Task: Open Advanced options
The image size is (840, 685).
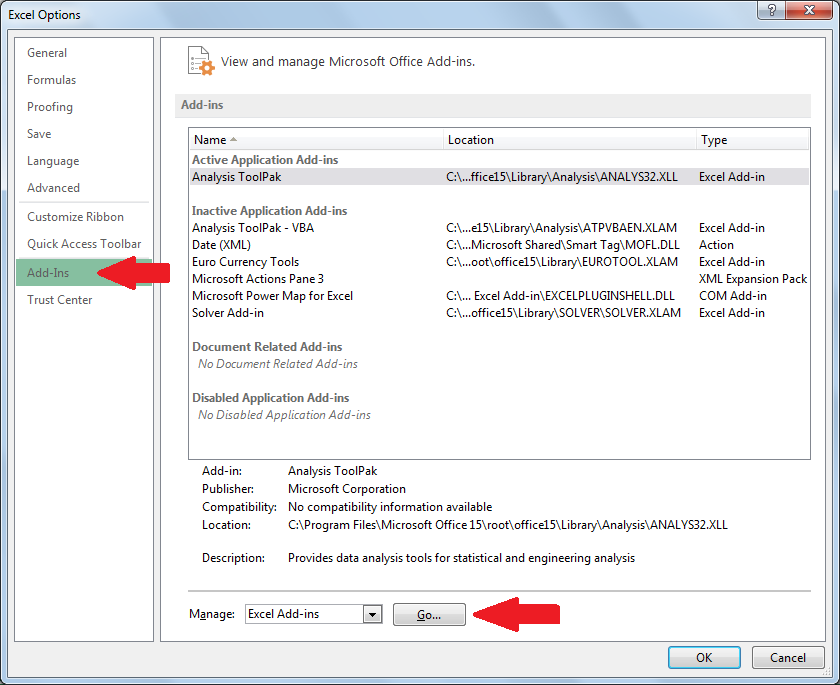Action: point(54,188)
